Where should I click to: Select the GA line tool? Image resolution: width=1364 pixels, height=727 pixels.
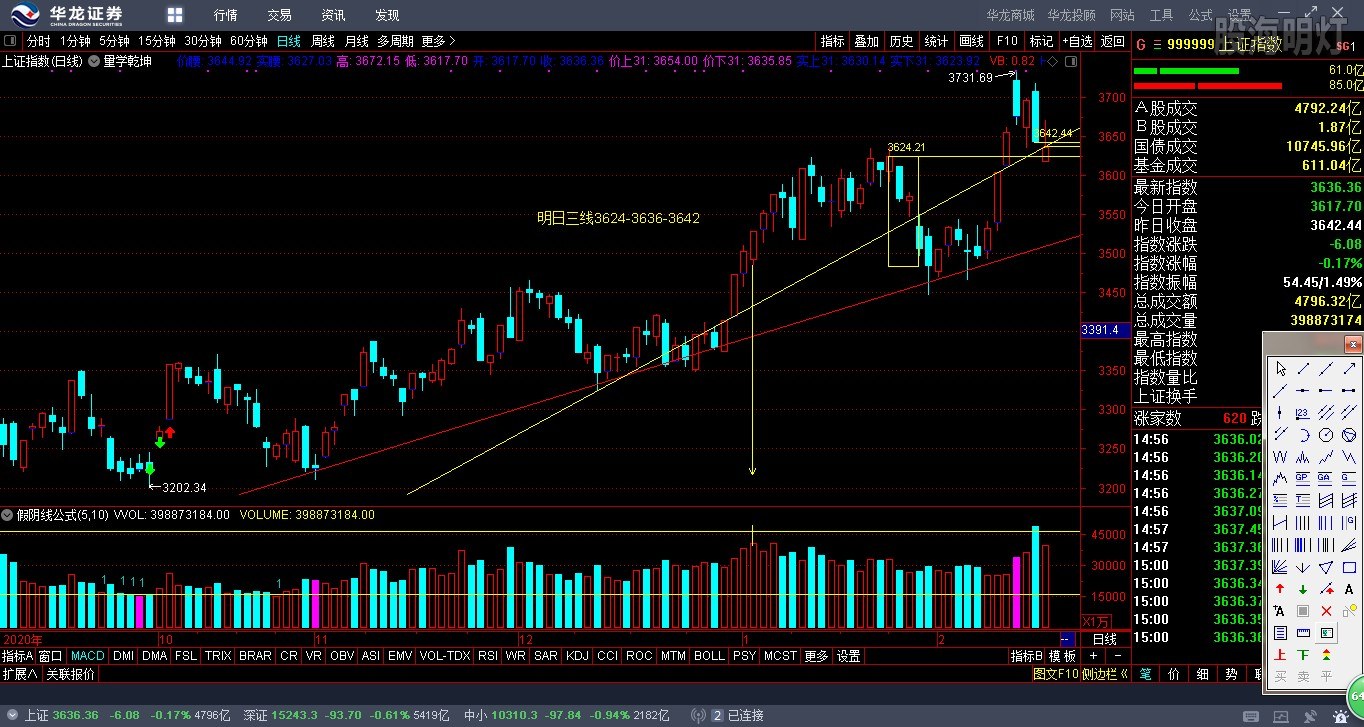tap(1325, 477)
